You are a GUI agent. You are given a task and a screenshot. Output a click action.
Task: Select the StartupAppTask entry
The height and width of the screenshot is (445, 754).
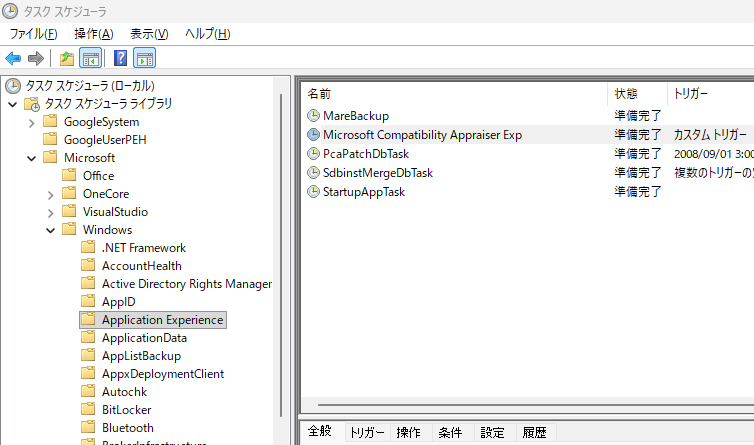(363, 192)
